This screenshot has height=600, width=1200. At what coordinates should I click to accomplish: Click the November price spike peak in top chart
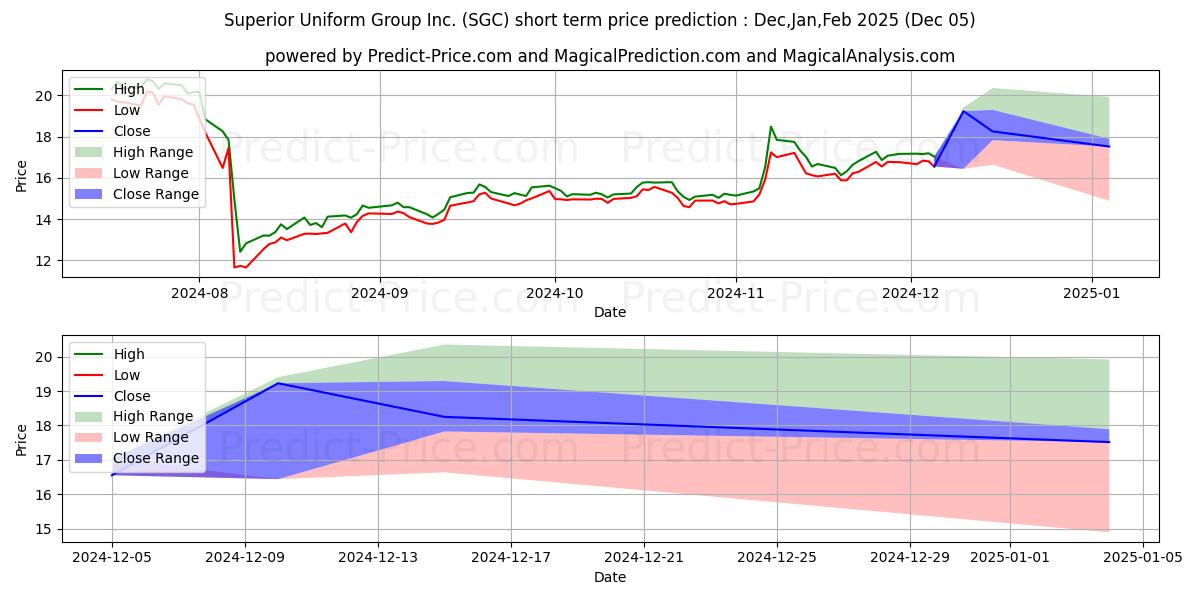pyautogui.click(x=771, y=127)
